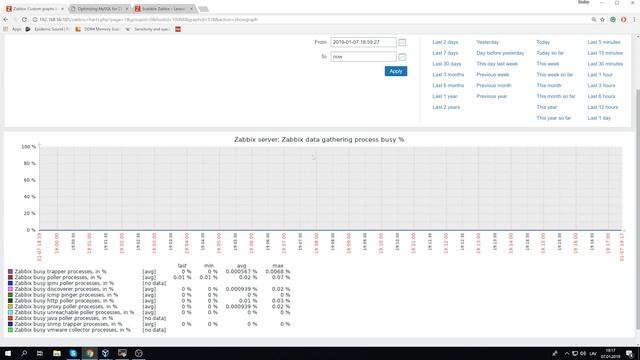Switch to the Scalable Zabbix tab
The height and width of the screenshot is (360, 640).
point(164,9)
